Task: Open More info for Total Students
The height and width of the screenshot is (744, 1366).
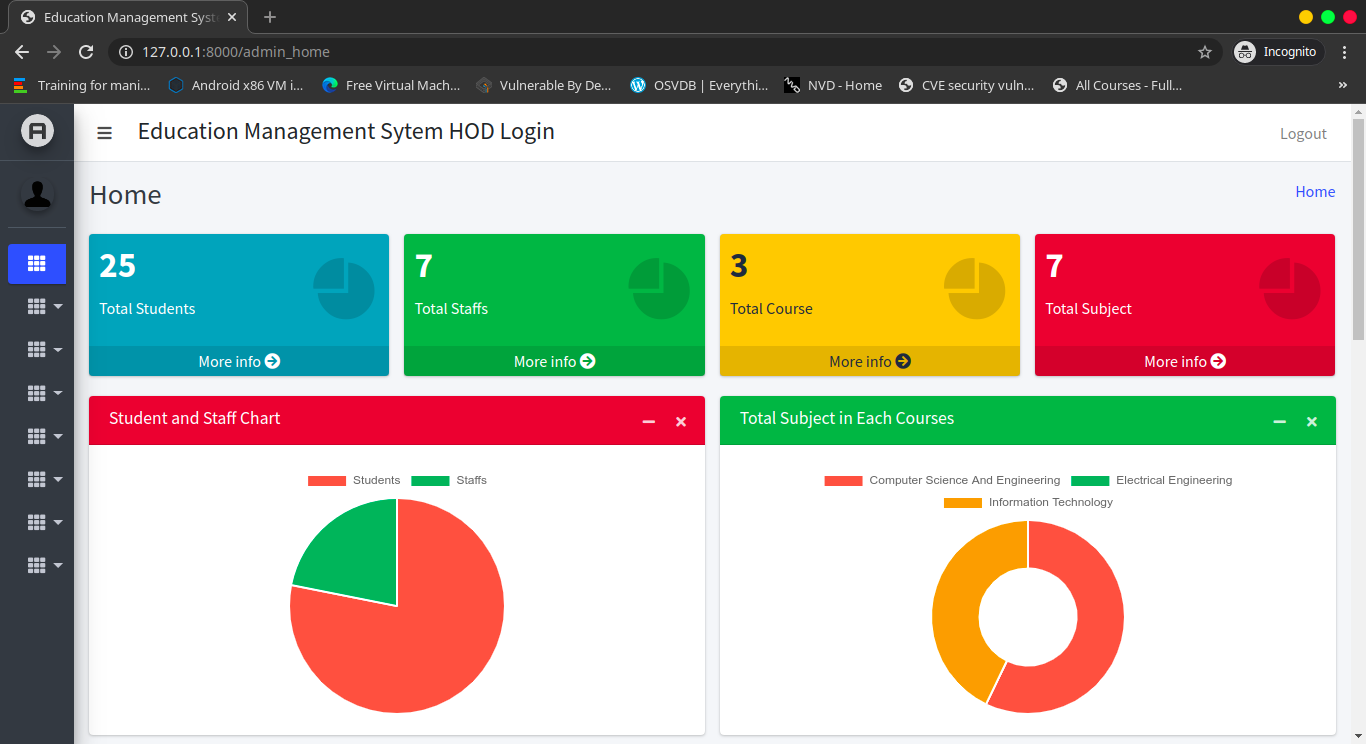Action: (x=239, y=361)
